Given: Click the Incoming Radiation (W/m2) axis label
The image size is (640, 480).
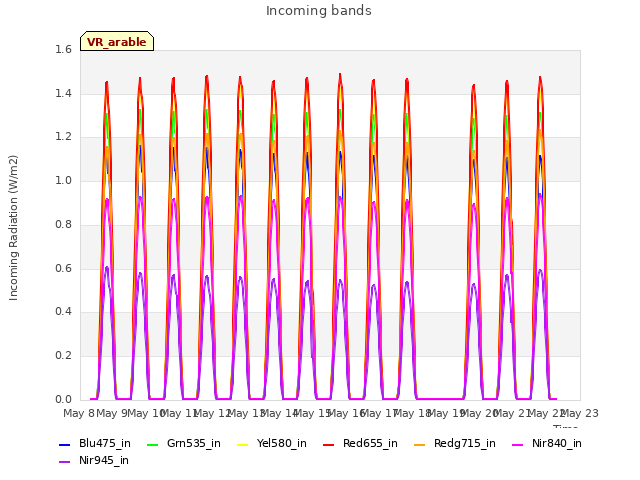Looking at the screenshot, I should 13,228.
